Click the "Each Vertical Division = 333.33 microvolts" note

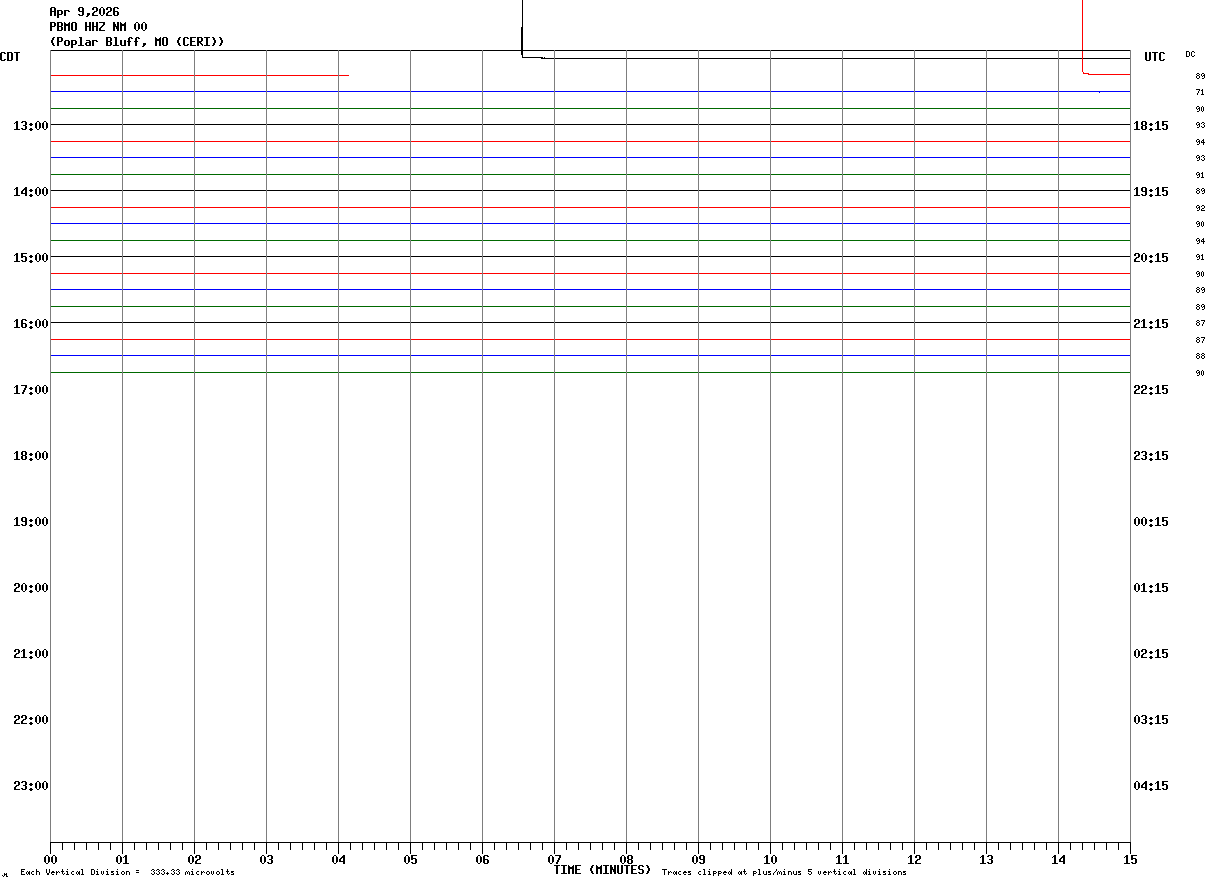(128, 873)
